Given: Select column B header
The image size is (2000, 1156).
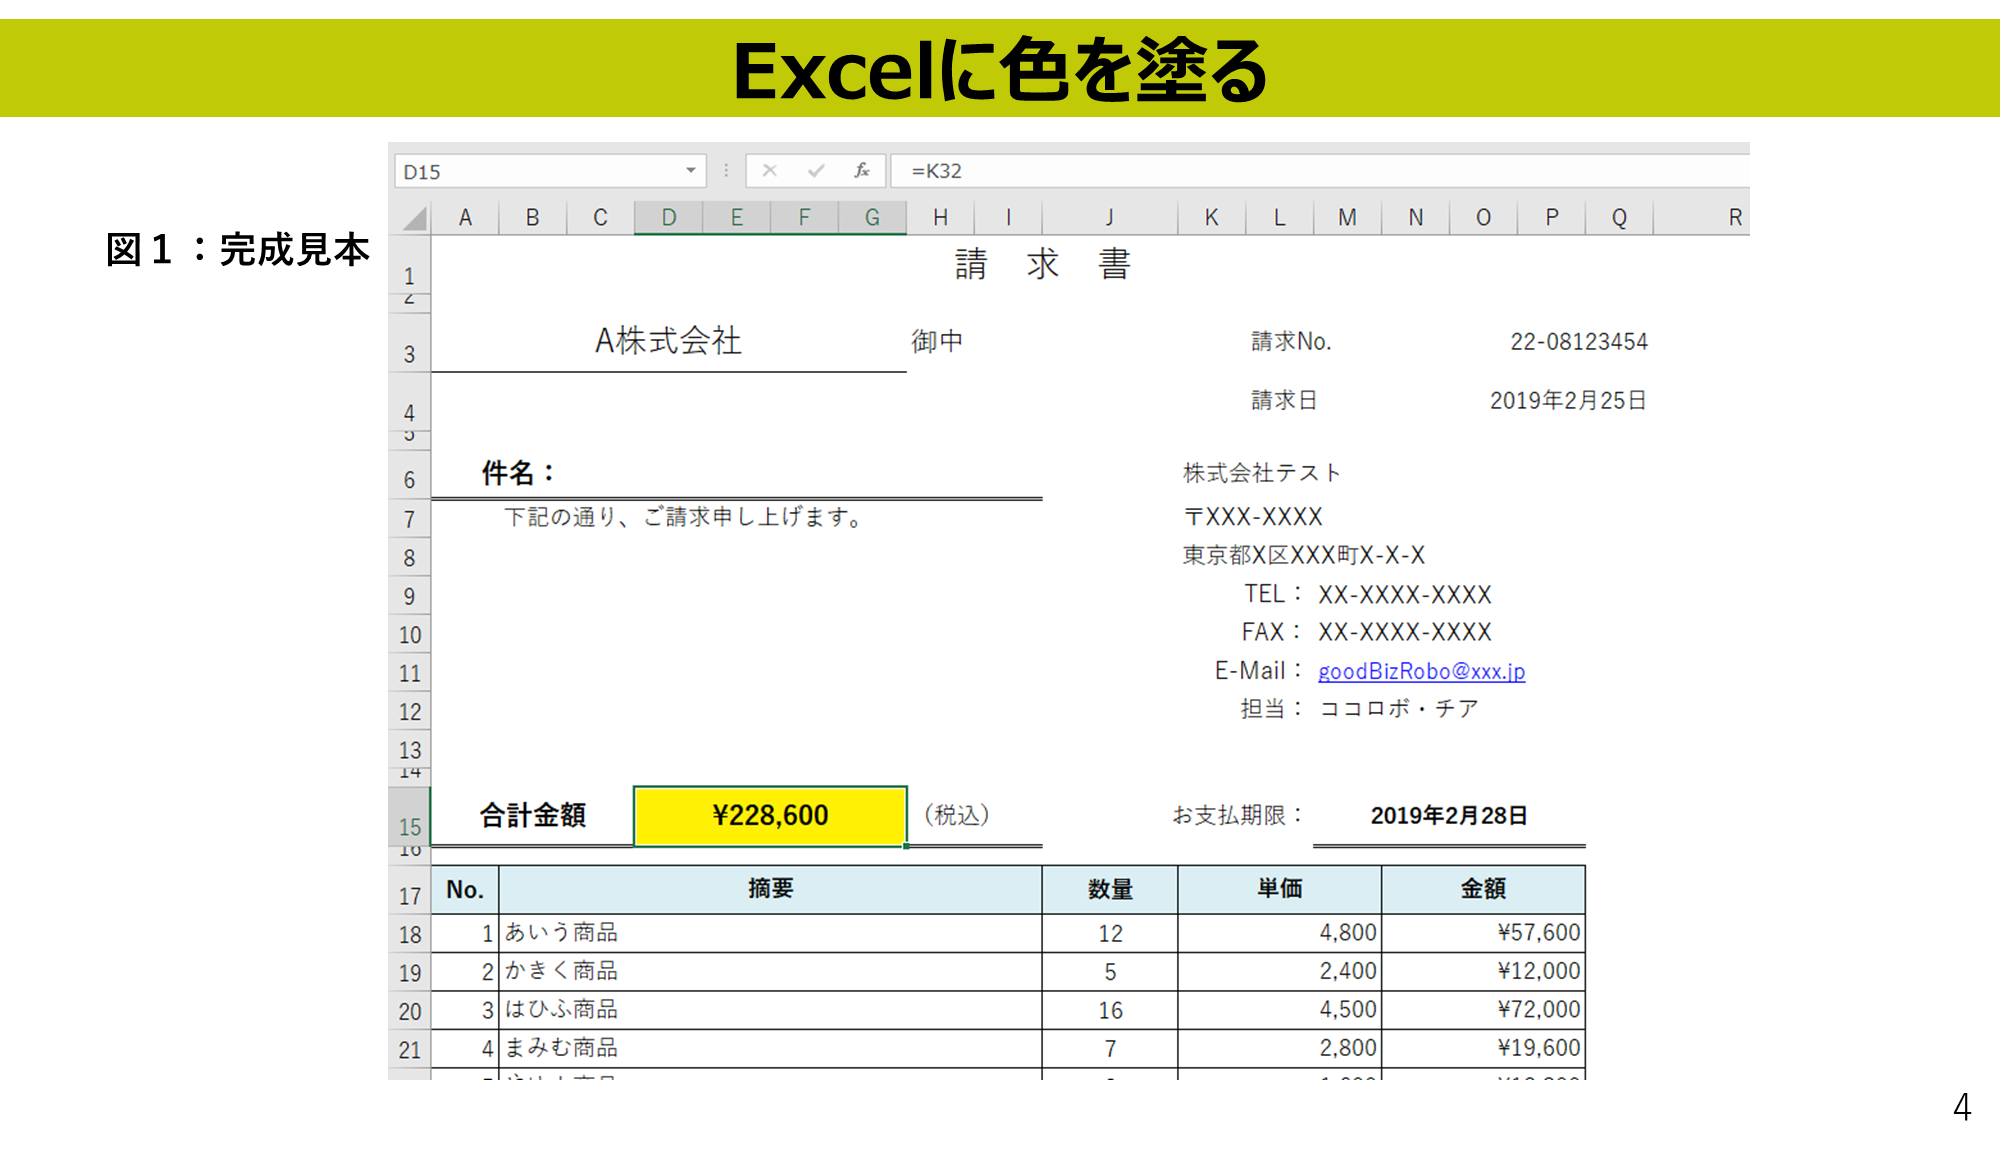Looking at the screenshot, I should coord(533,218).
